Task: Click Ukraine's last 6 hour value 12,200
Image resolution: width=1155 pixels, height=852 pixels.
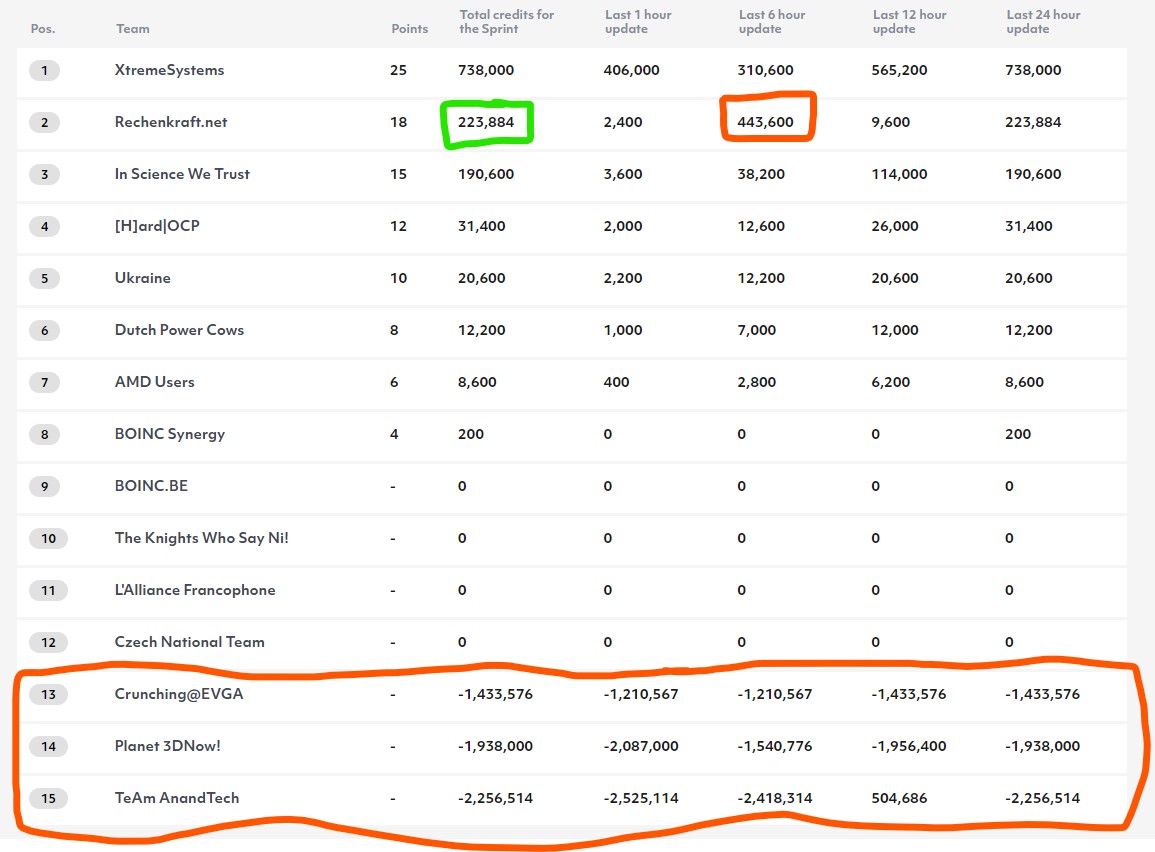Action: point(761,278)
